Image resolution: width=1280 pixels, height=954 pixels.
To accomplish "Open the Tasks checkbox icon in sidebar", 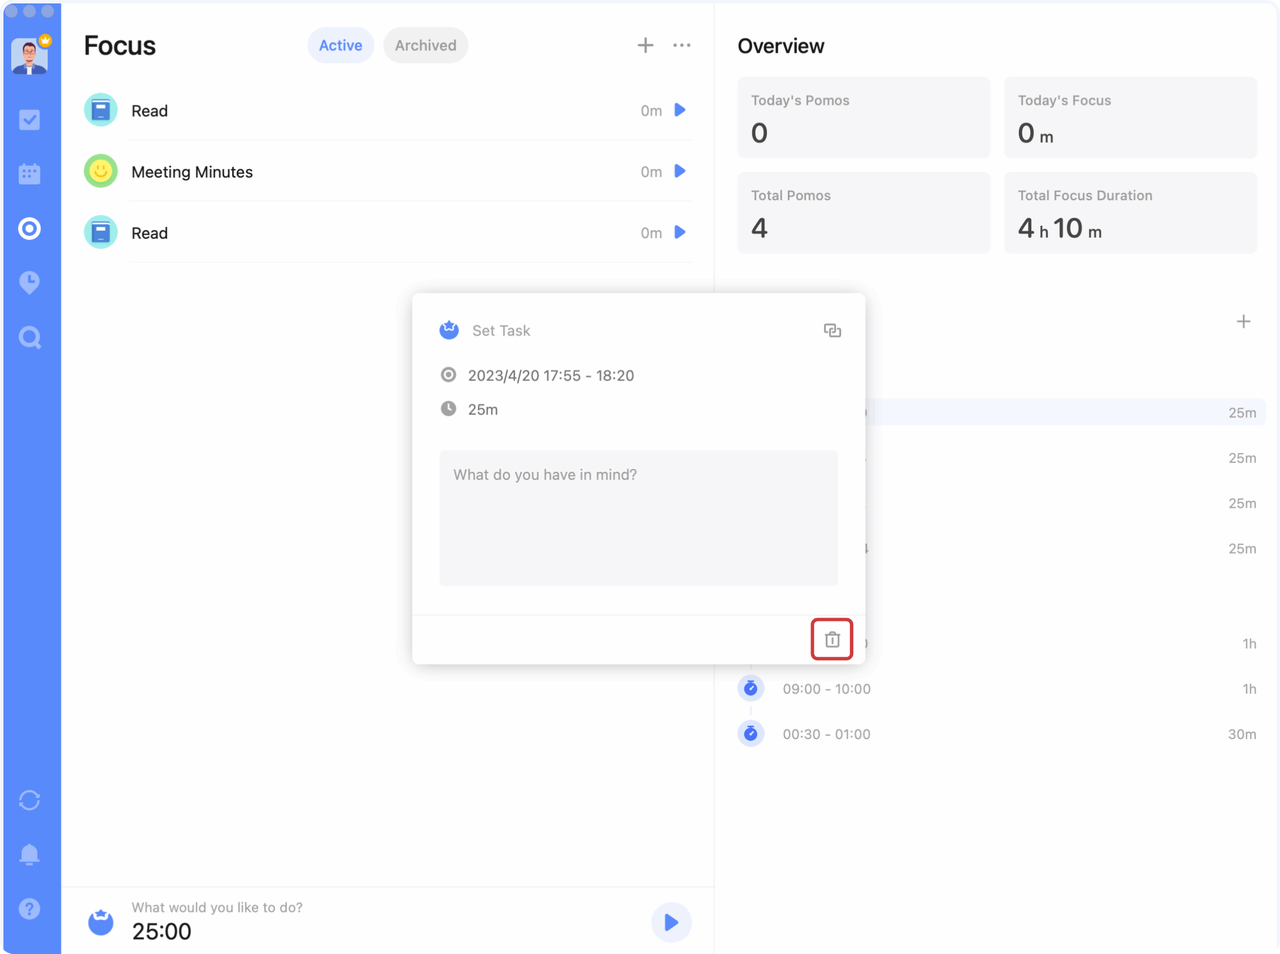I will pos(30,120).
